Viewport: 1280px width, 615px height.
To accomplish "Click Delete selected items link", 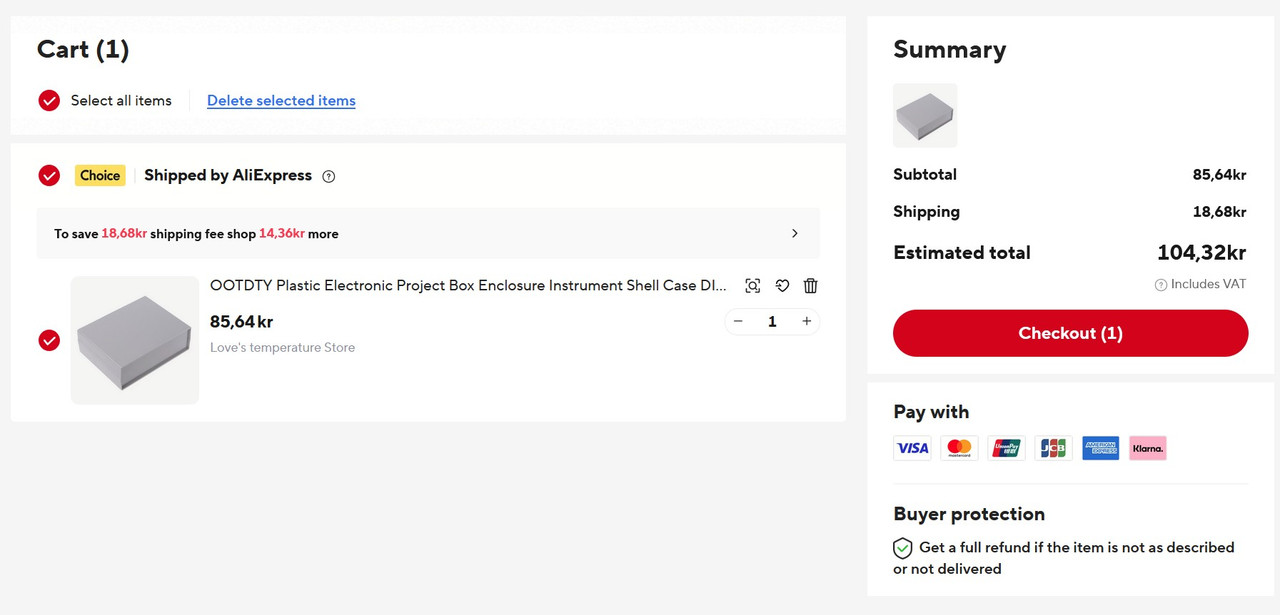I will point(281,100).
